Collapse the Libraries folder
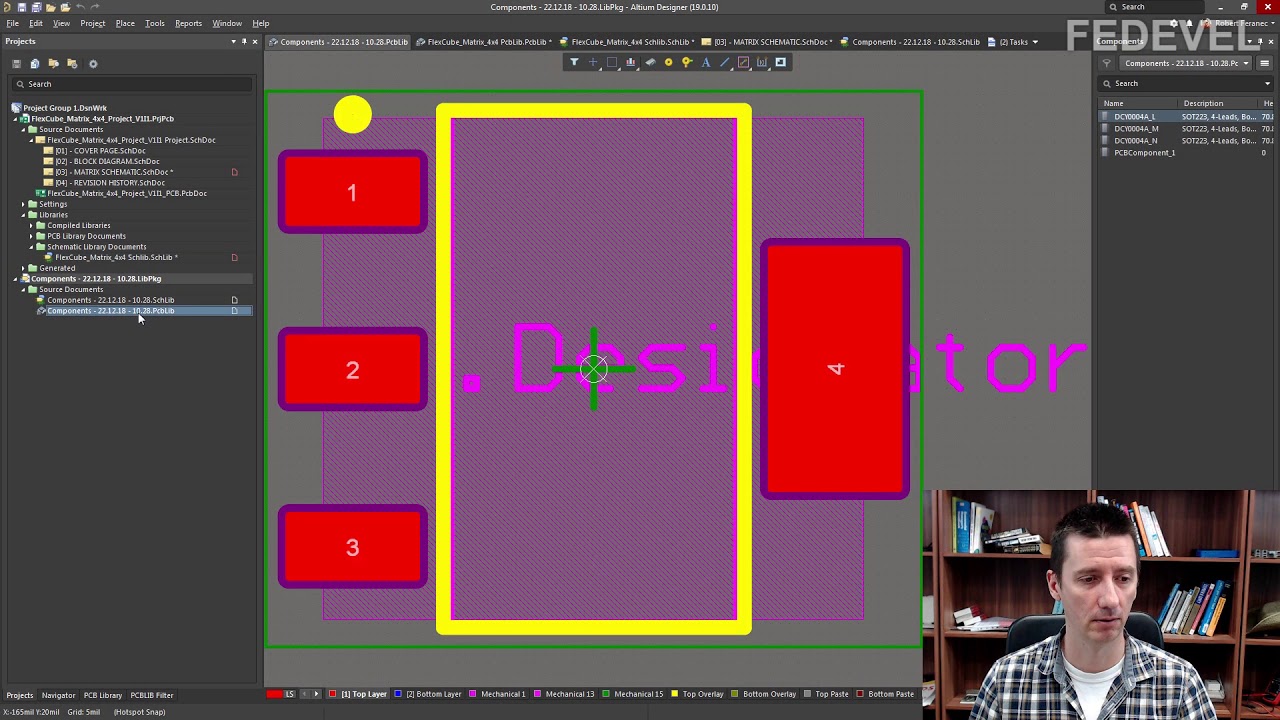 [24, 215]
